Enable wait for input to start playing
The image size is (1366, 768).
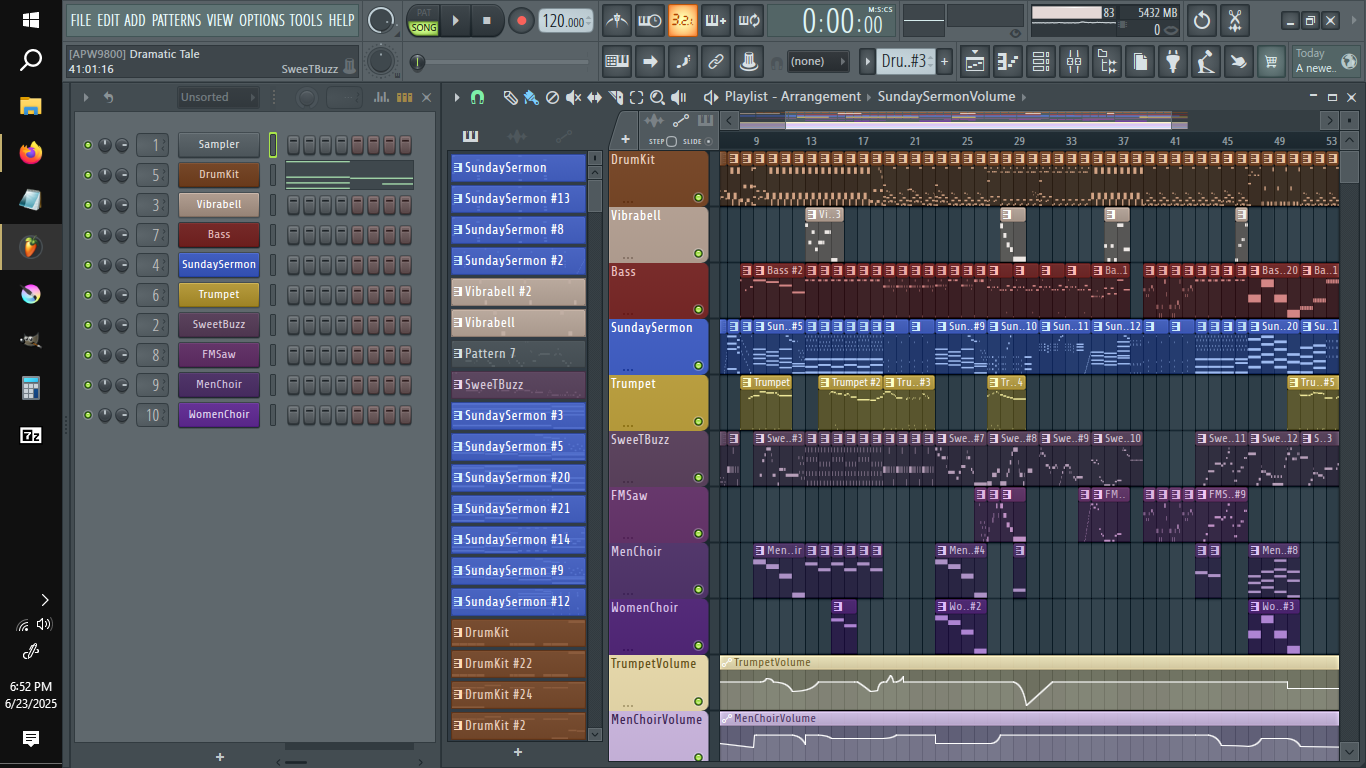point(651,20)
